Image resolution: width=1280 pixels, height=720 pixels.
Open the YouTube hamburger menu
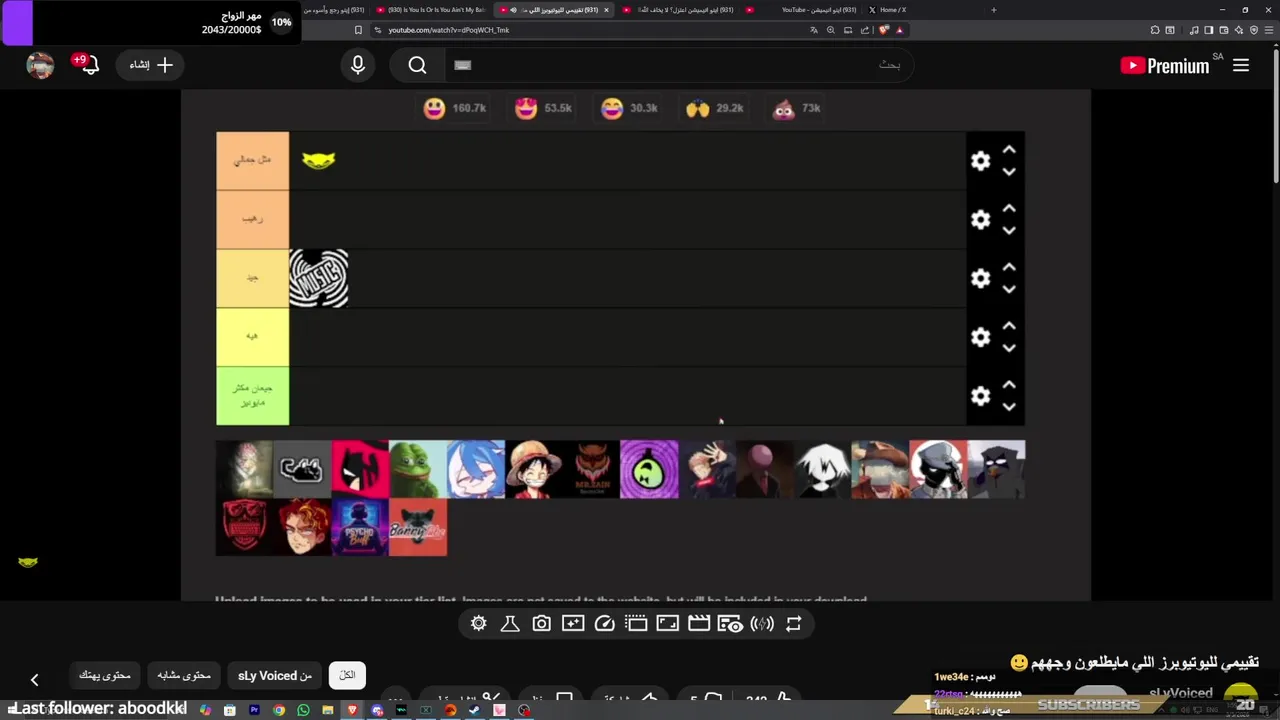click(x=1241, y=65)
